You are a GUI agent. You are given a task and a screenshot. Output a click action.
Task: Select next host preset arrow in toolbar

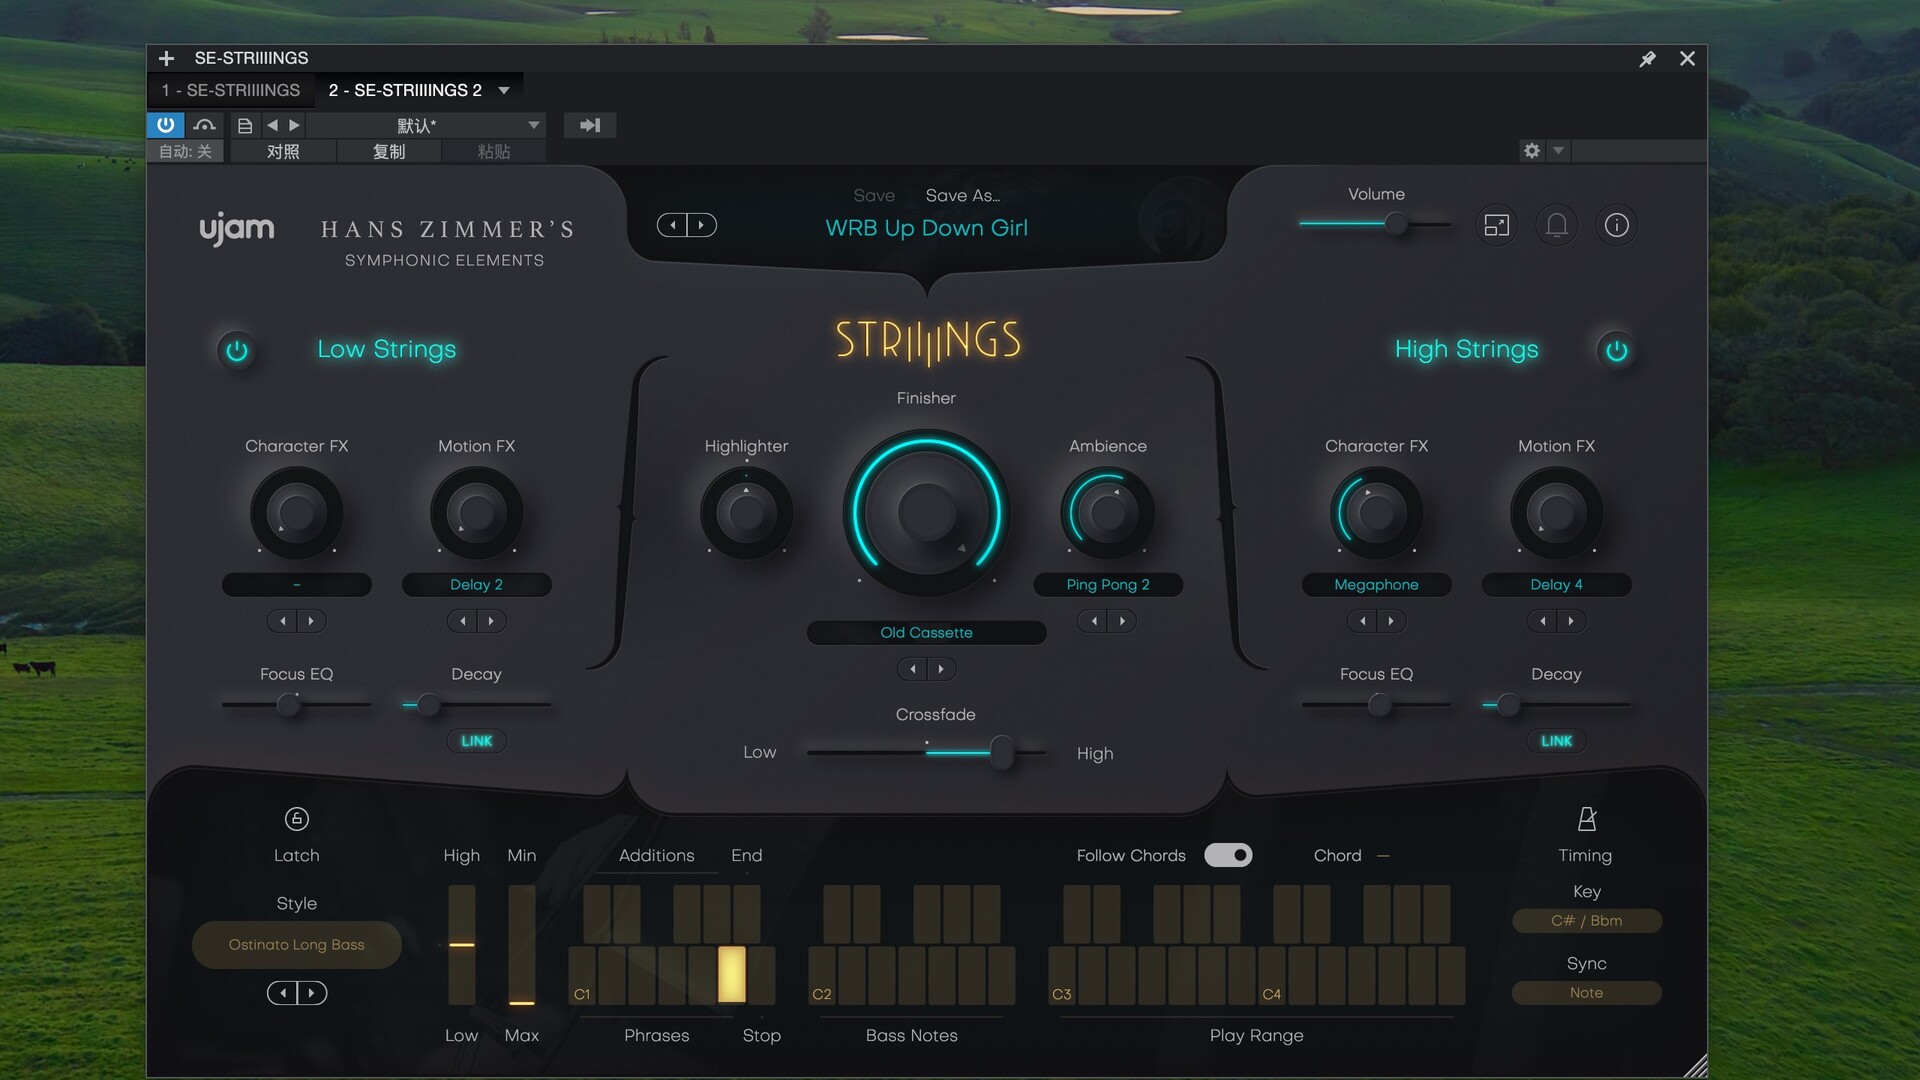coord(294,125)
